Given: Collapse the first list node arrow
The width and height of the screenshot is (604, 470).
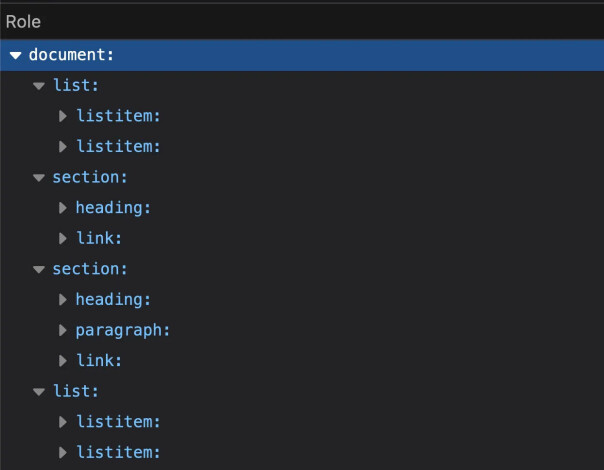Looking at the screenshot, I should pyautogui.click(x=39, y=86).
